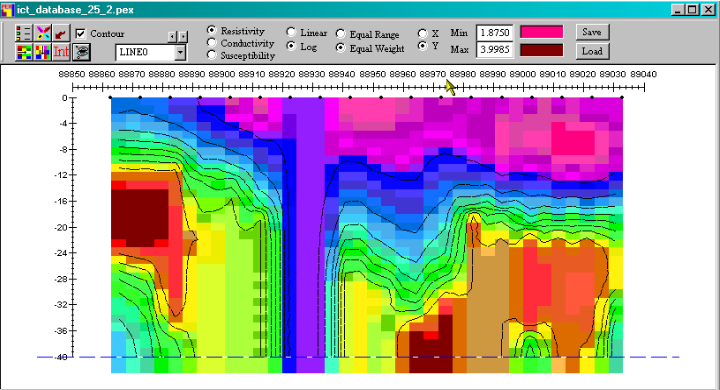The width and height of the screenshot is (720, 390).
Task: Click the Save button
Action: click(592, 32)
